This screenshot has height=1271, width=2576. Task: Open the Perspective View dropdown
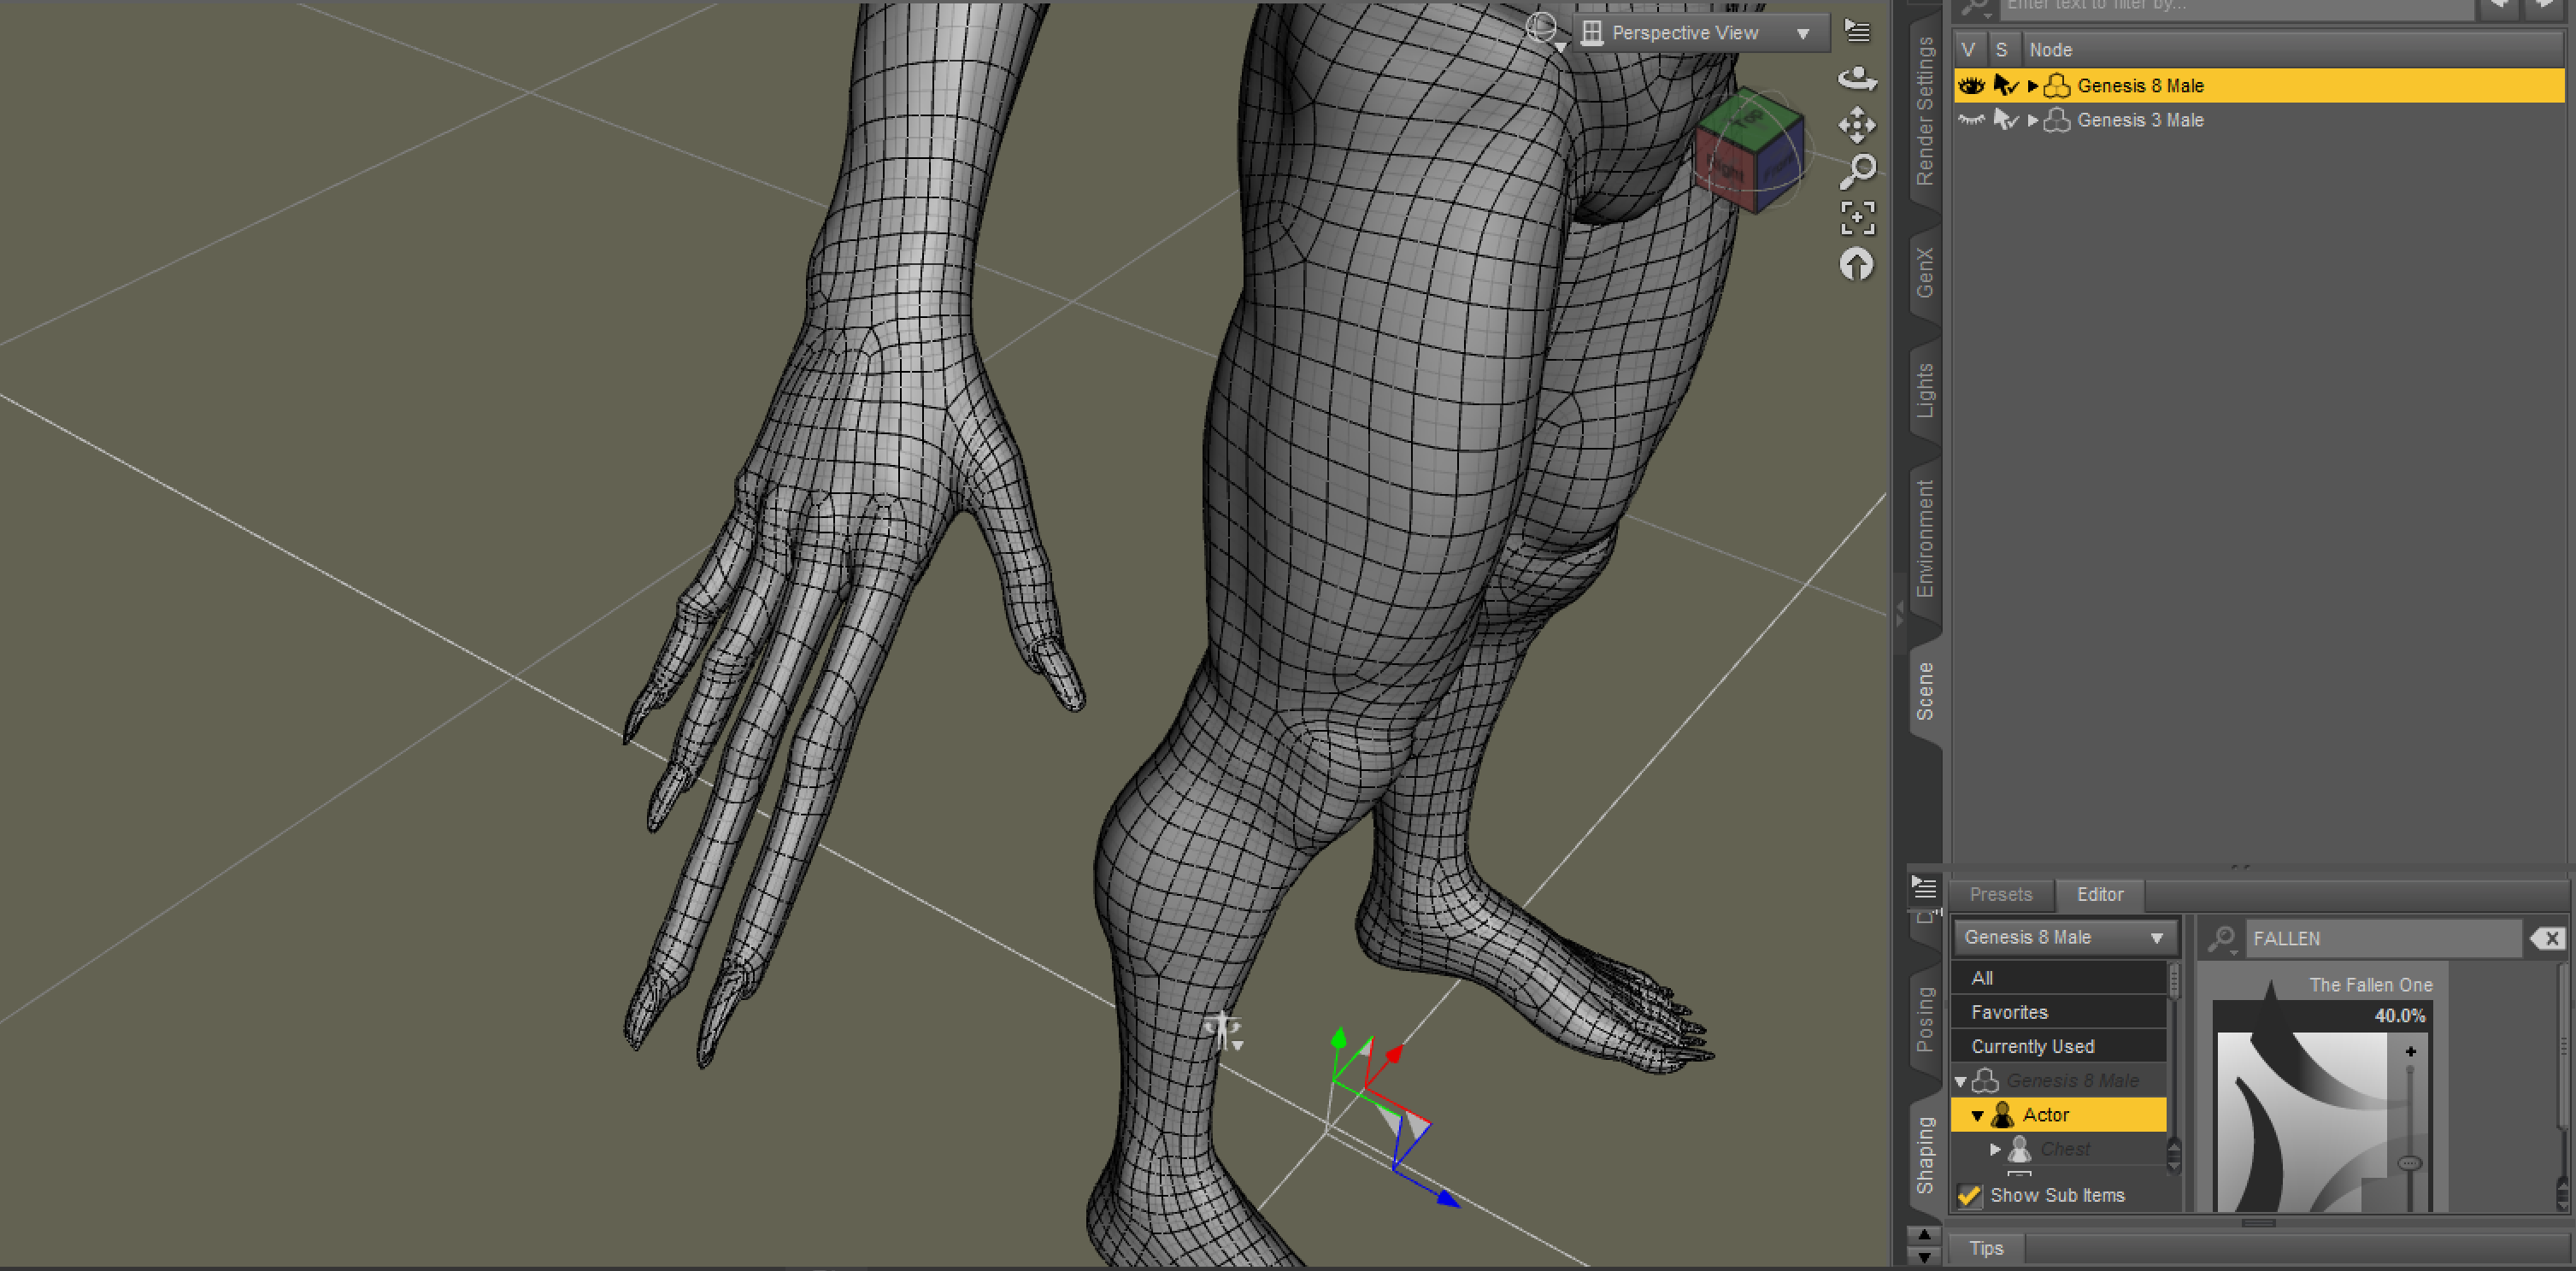tap(1700, 33)
